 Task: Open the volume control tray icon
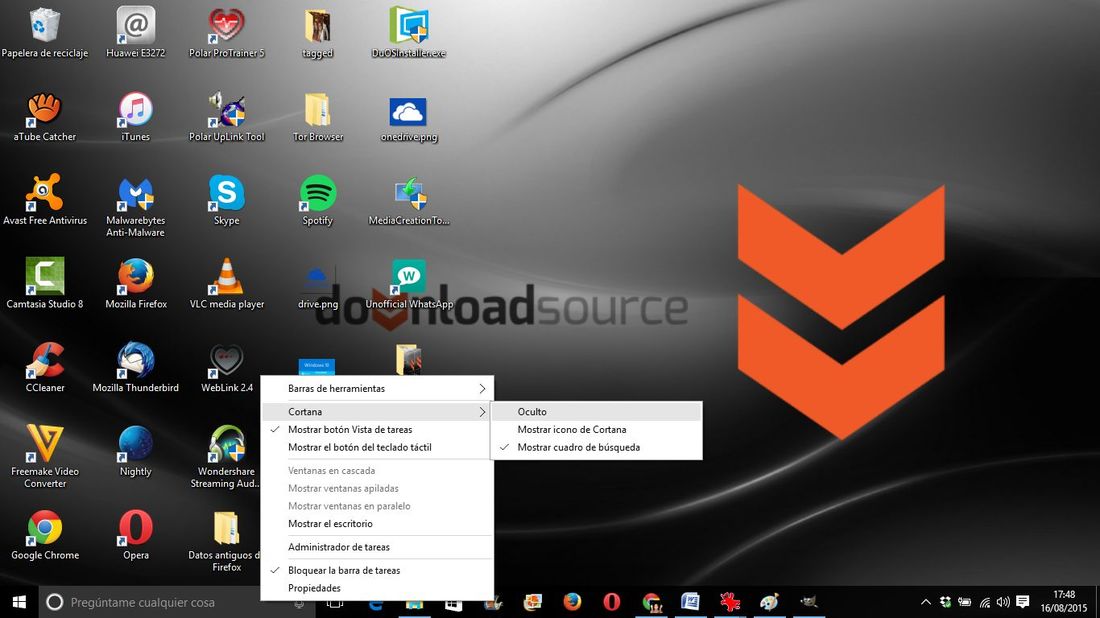pos(1003,602)
